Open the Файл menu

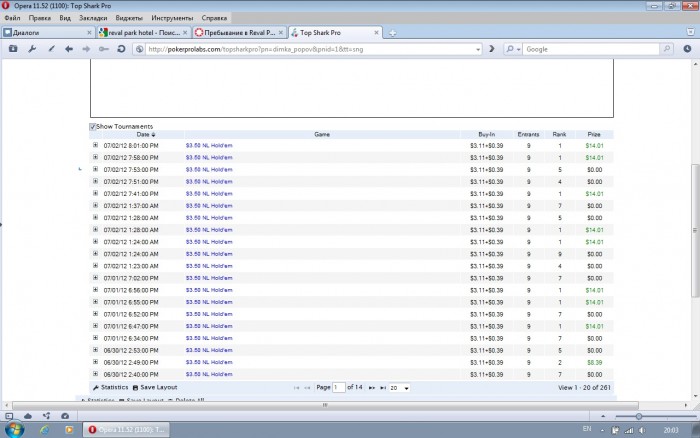(12, 18)
